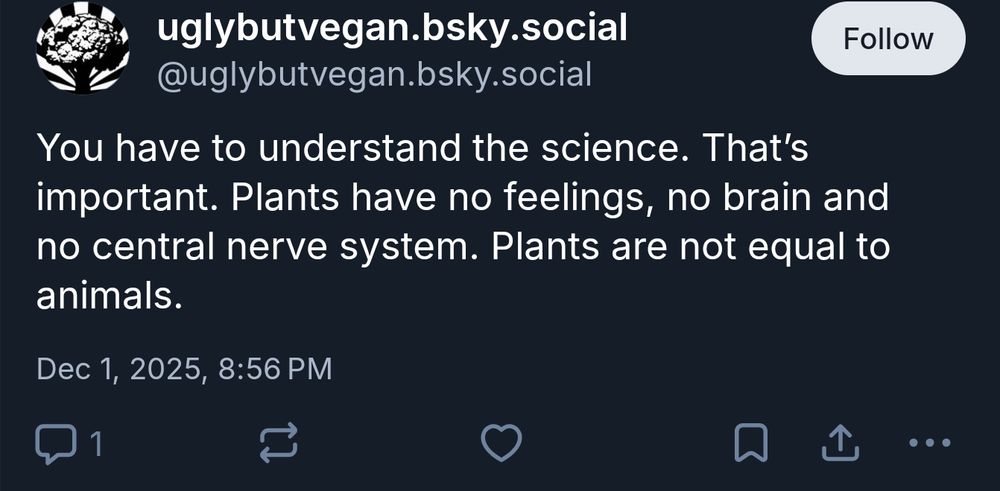Click the 8:56 PM time text
This screenshot has height=491, width=1000.
[x=274, y=369]
